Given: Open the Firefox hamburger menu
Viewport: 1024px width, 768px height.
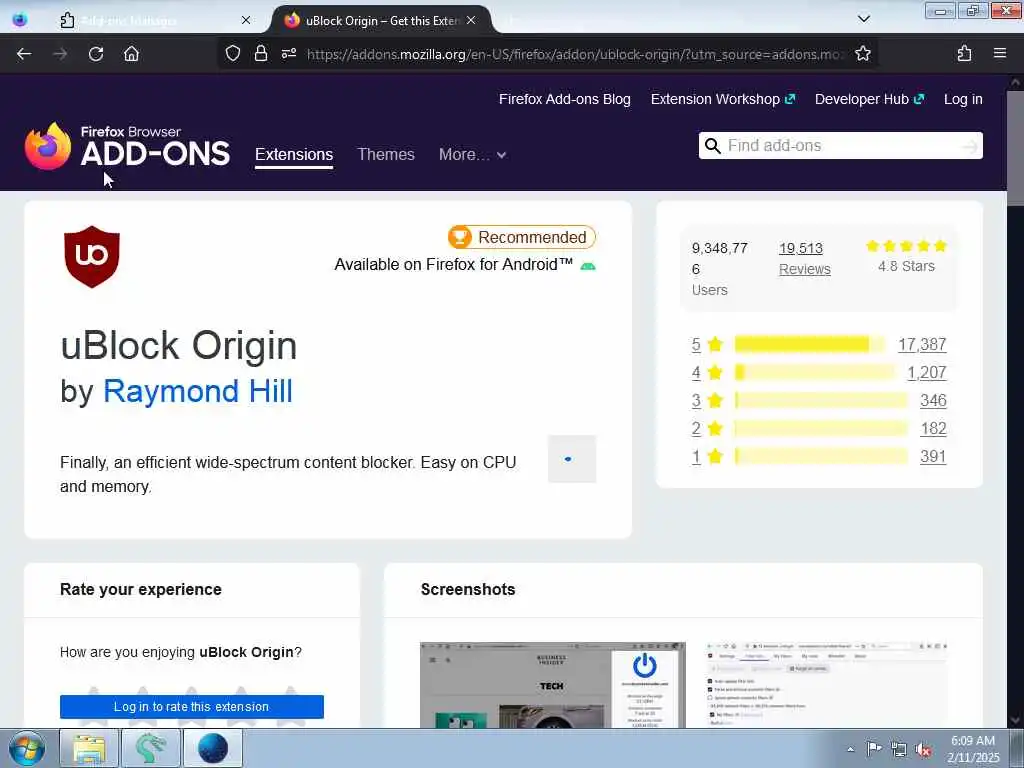Looking at the screenshot, I should click(x=1000, y=53).
